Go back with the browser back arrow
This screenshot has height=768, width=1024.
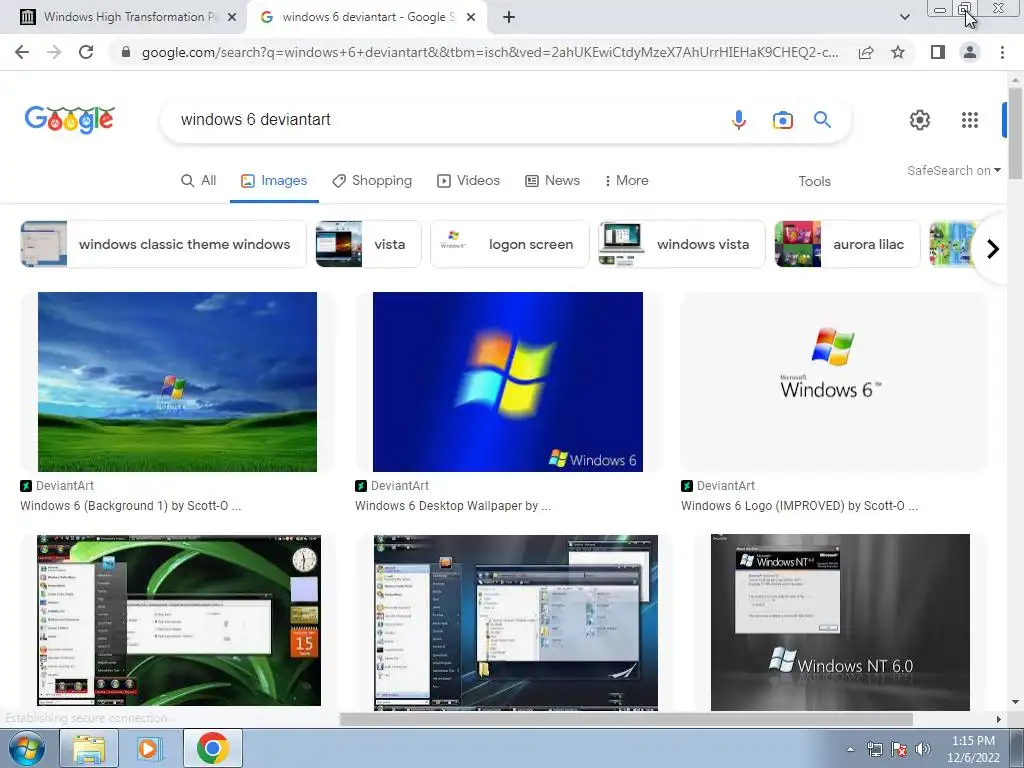pos(22,52)
